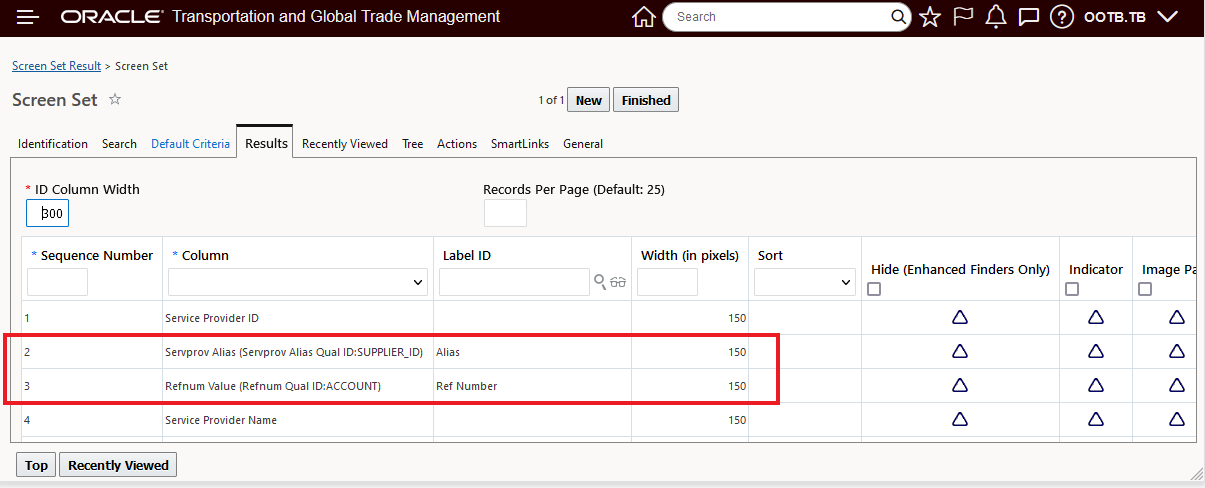
Task: Click Hide triangle for Service Provider Name row
Action: click(960, 420)
